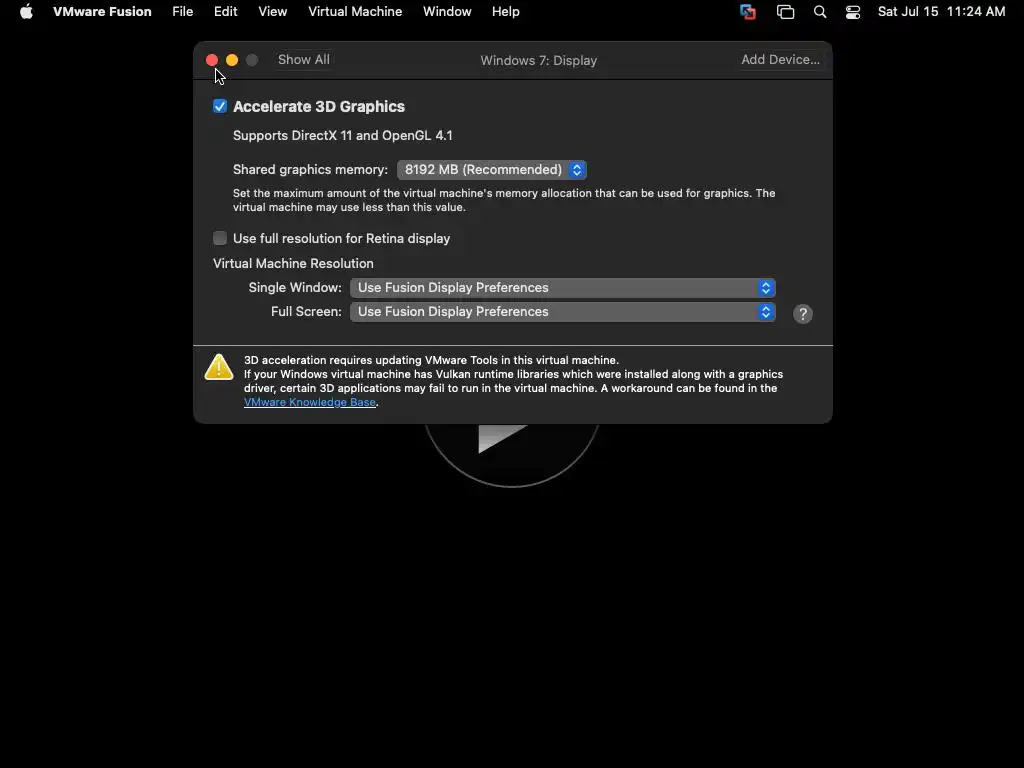Click 'Supports DirectX 11 and OpenGL 4.1' text
This screenshot has width=1024, height=768.
pos(343,135)
